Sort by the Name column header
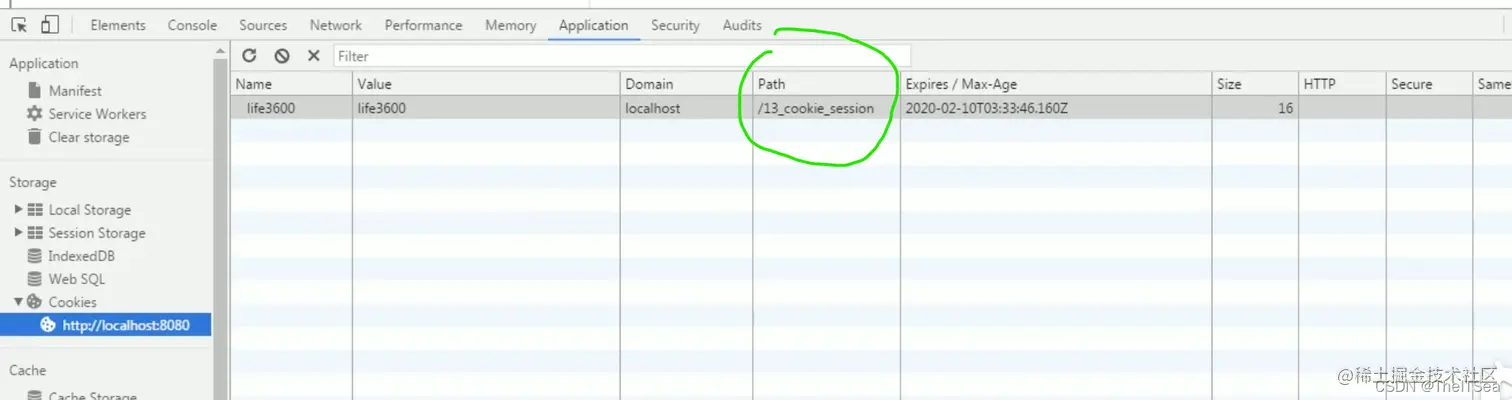This screenshot has height=400, width=1512. pos(291,84)
